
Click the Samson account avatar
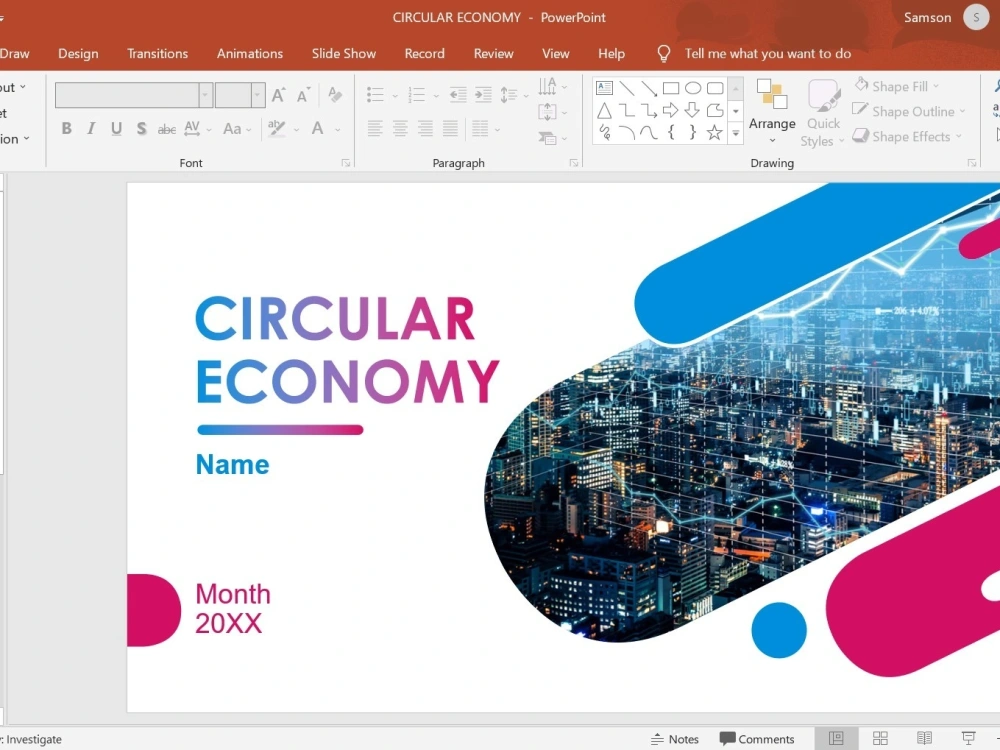point(976,17)
